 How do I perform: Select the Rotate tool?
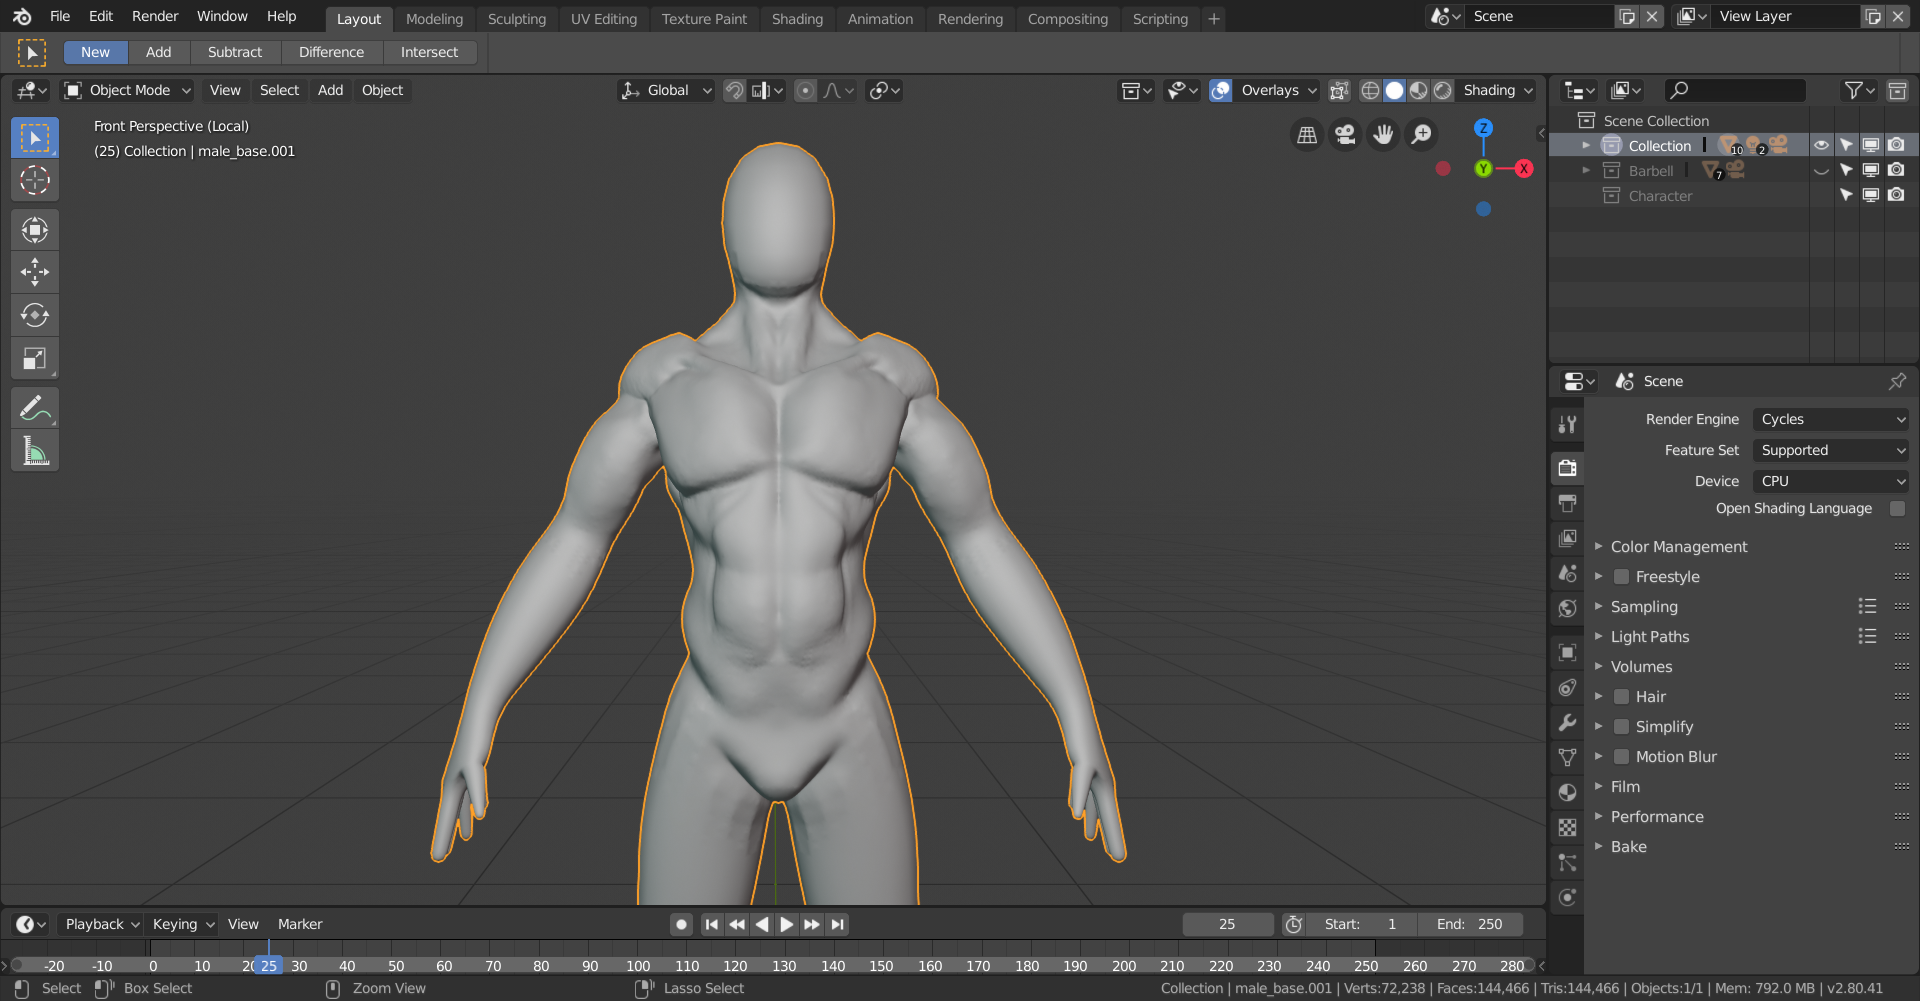click(35, 315)
